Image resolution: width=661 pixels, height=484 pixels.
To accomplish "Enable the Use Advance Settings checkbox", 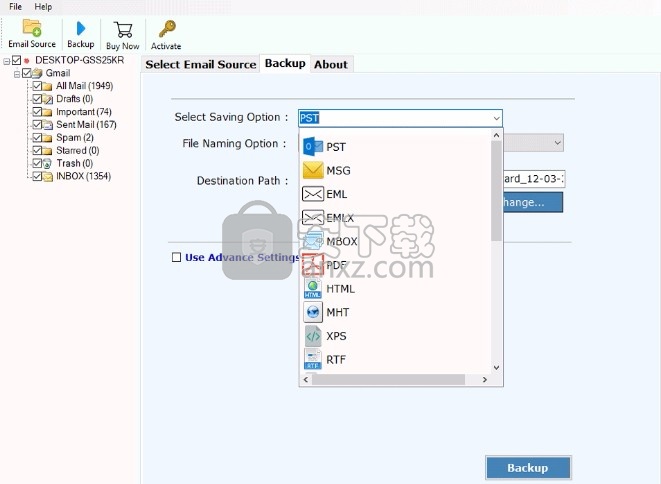I will pyautogui.click(x=177, y=257).
